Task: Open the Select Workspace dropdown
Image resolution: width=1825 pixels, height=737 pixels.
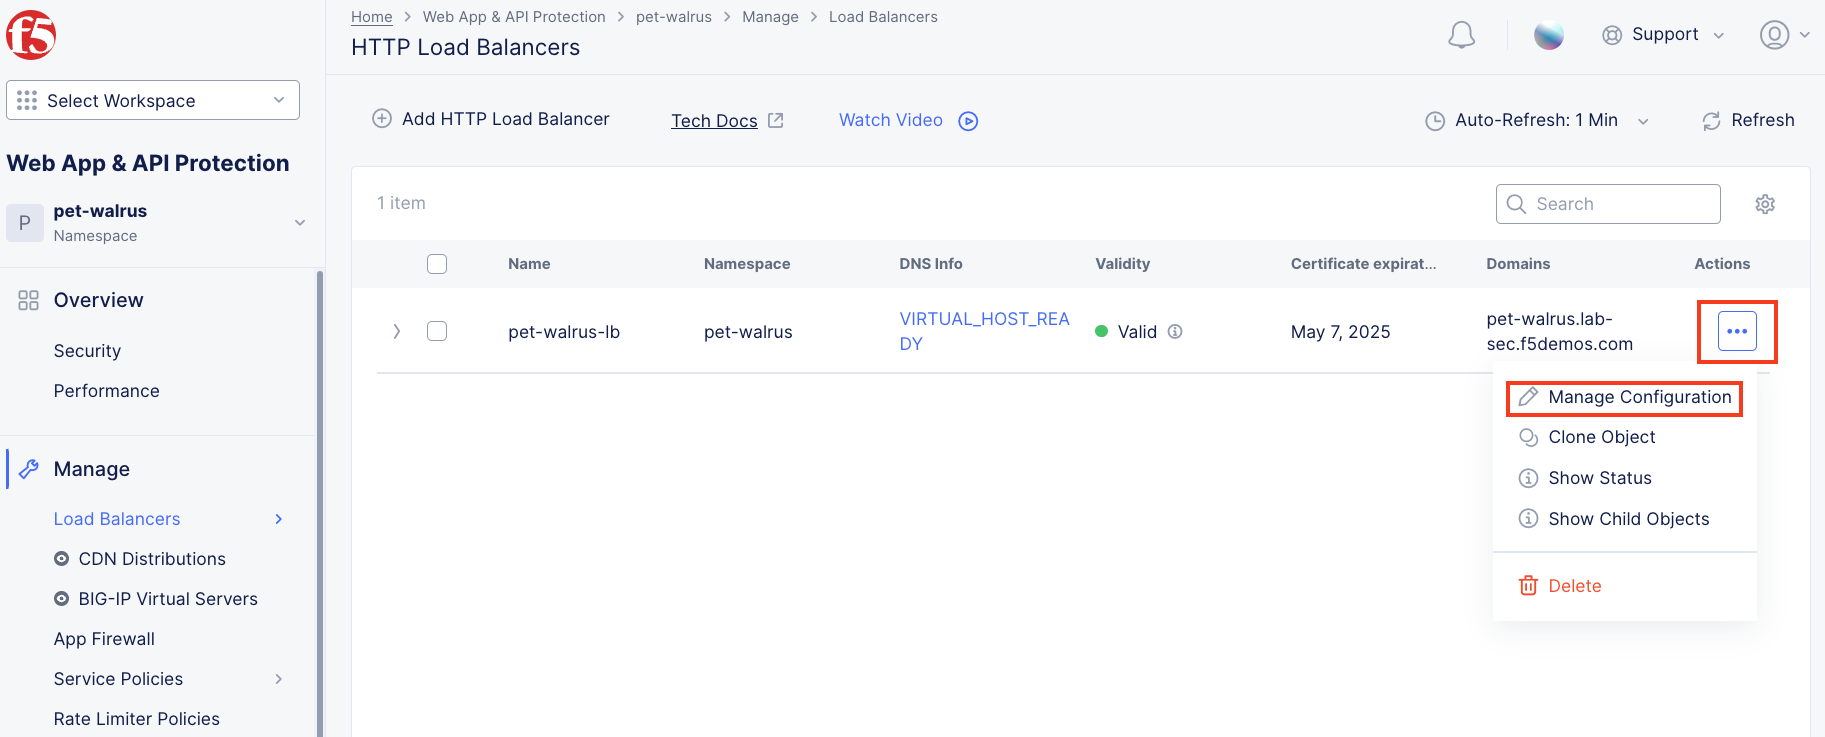Action: [x=153, y=100]
